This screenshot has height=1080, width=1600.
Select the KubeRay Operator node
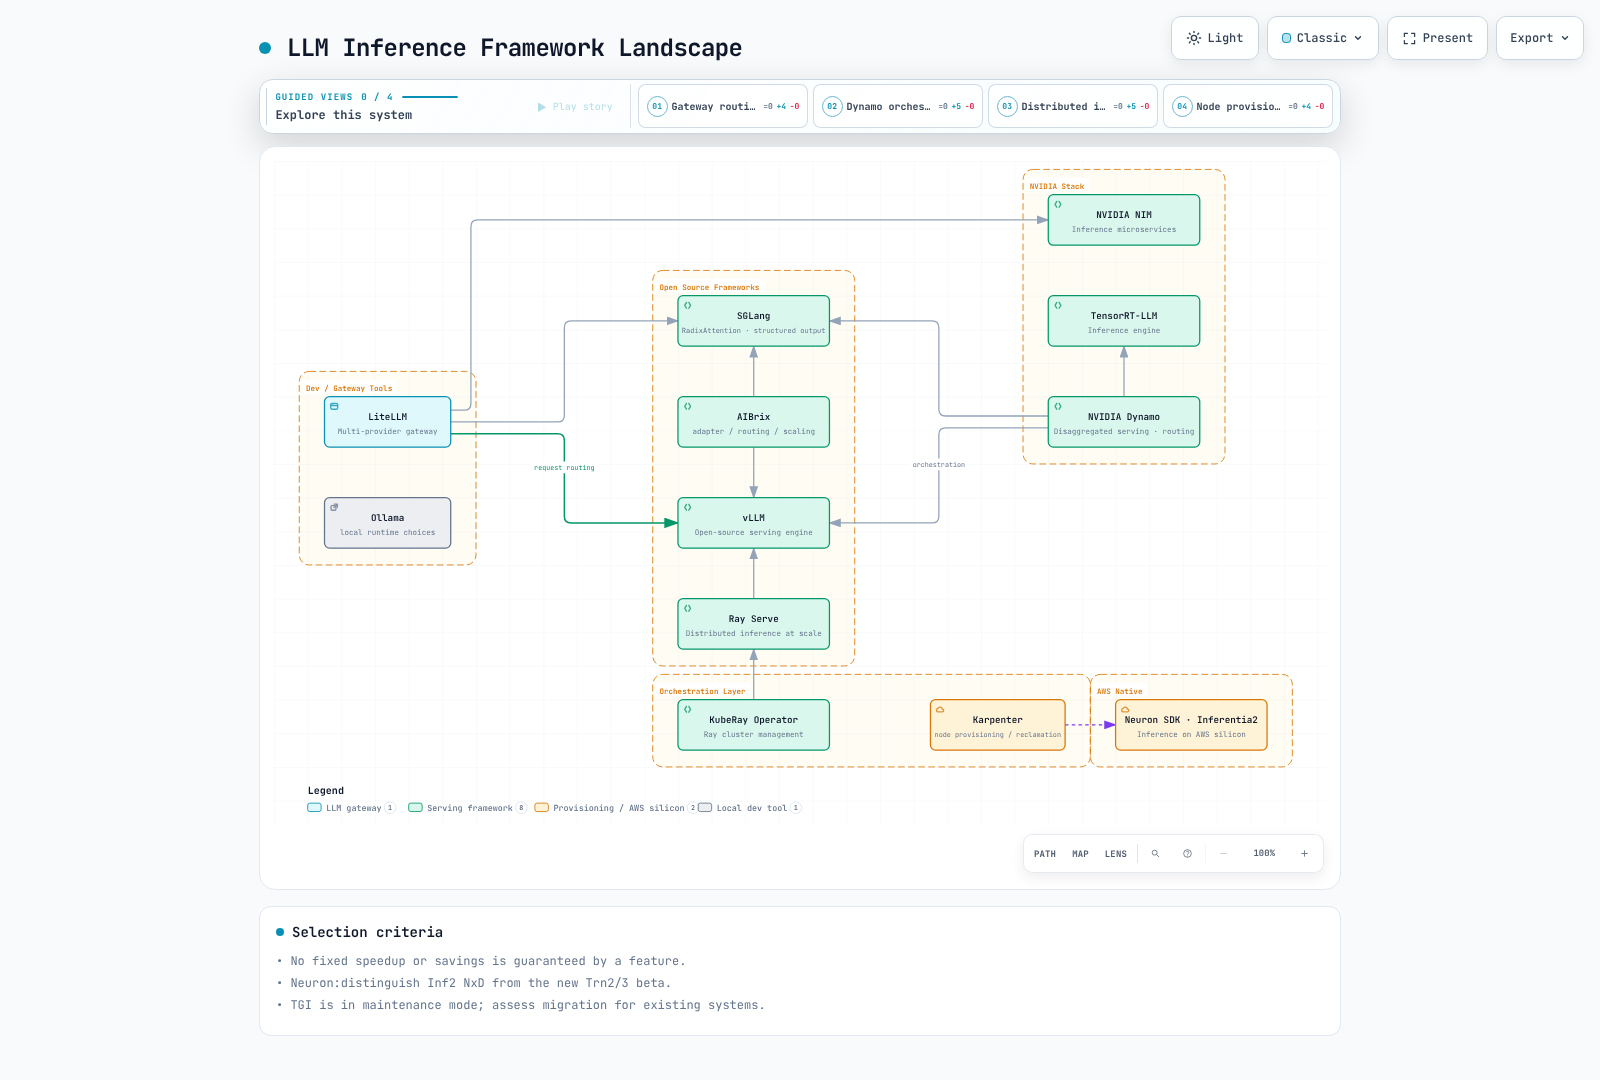tap(754, 725)
